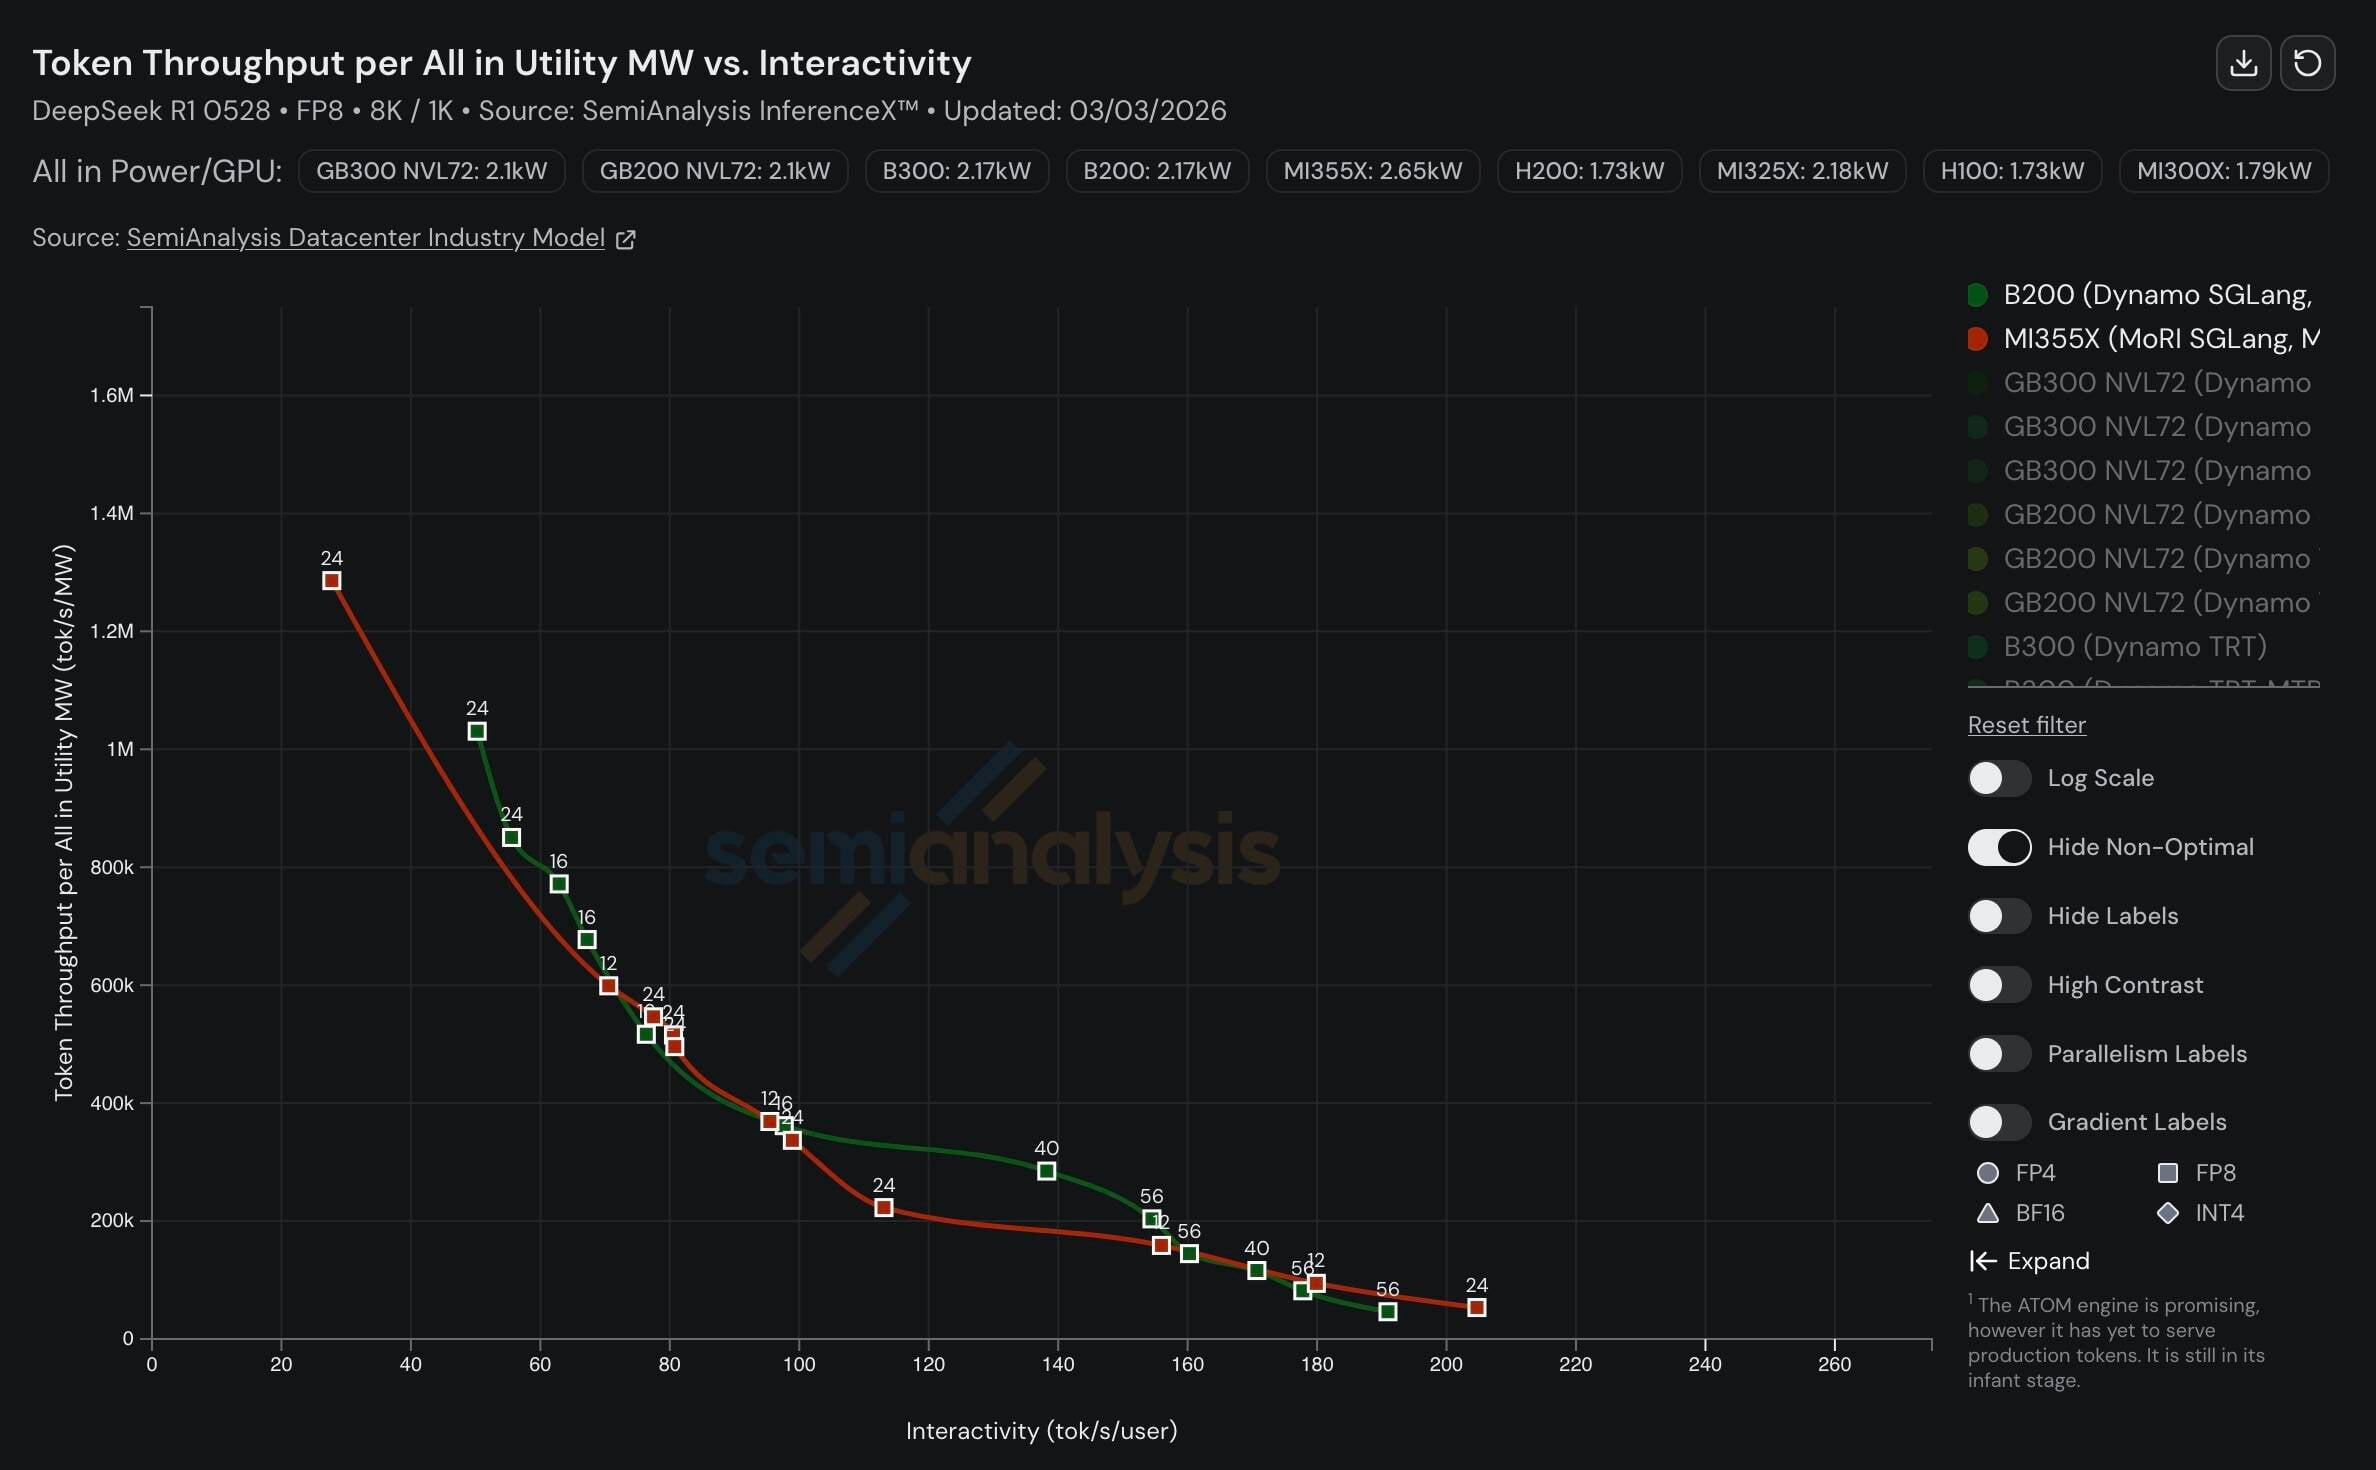Click the MI355X: 2.65kW power chip
Image resolution: width=2376 pixels, height=1470 pixels.
[x=1372, y=171]
